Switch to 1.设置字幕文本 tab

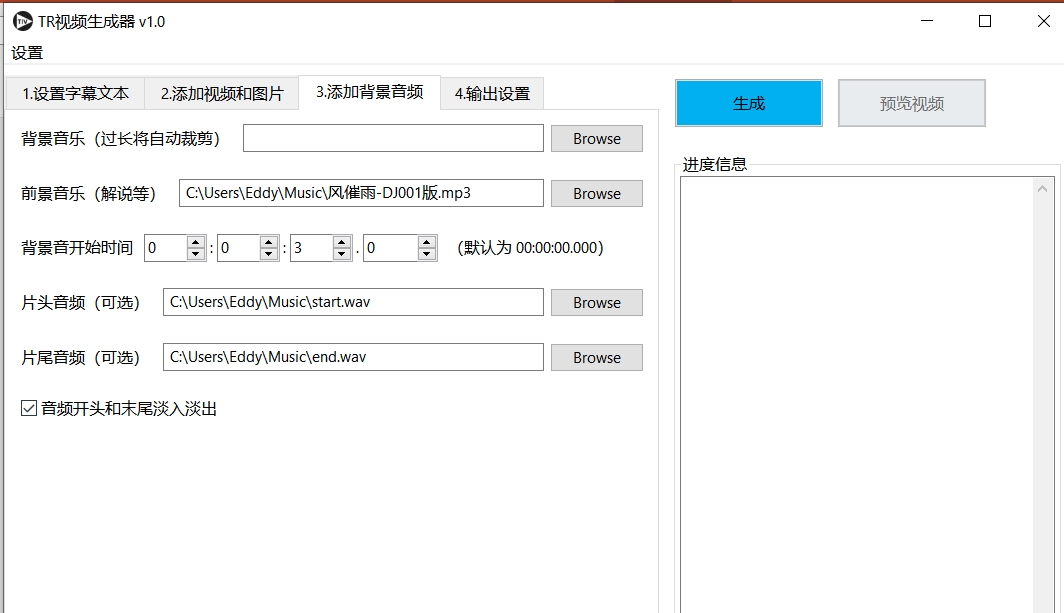pos(76,93)
